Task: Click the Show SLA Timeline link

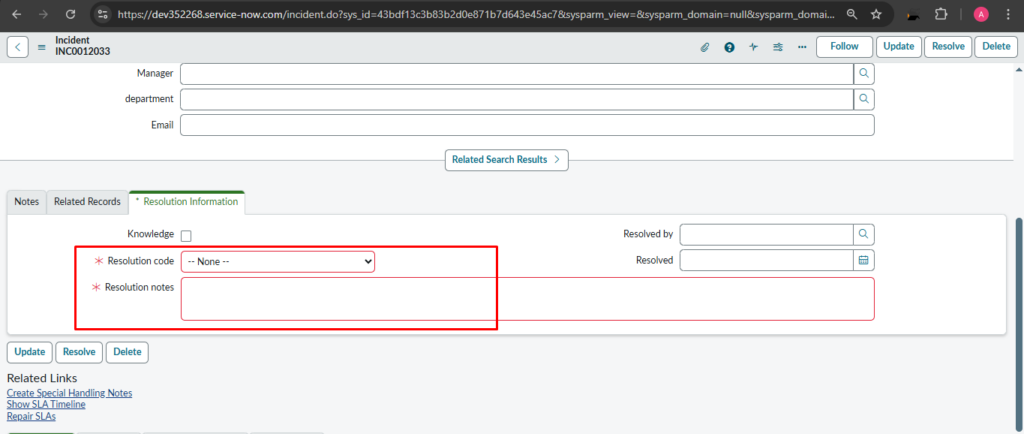Action: pos(46,405)
